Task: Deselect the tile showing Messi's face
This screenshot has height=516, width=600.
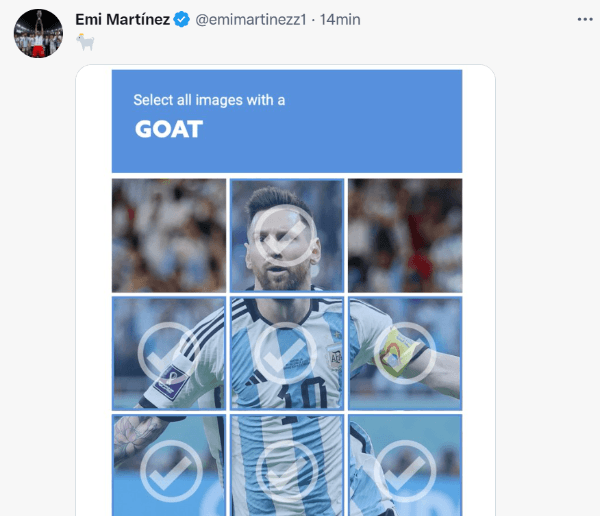Action: click(287, 235)
